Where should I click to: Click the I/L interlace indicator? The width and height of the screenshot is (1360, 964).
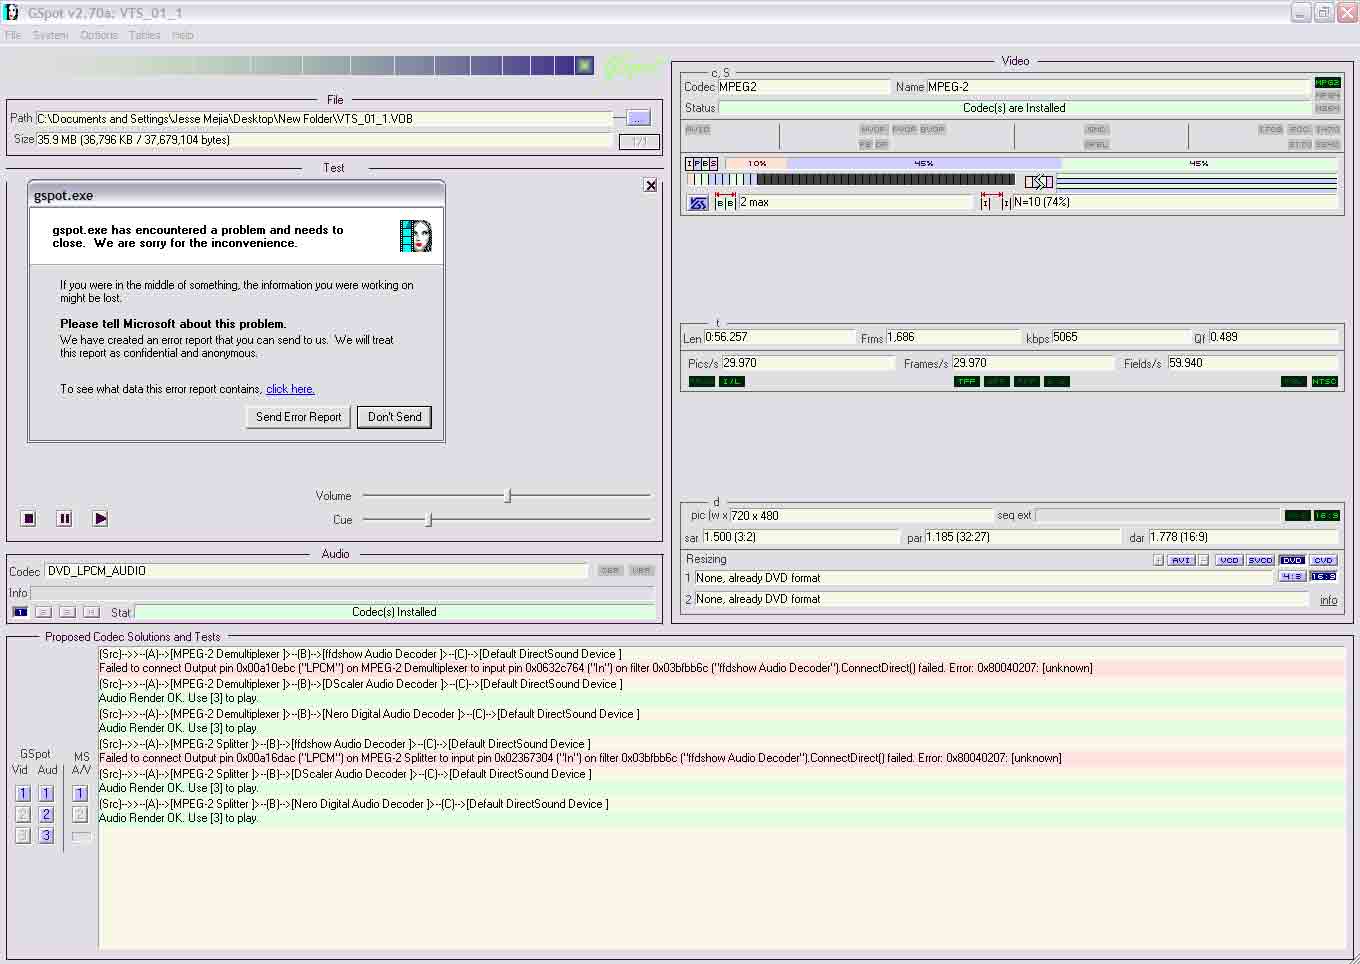(732, 381)
